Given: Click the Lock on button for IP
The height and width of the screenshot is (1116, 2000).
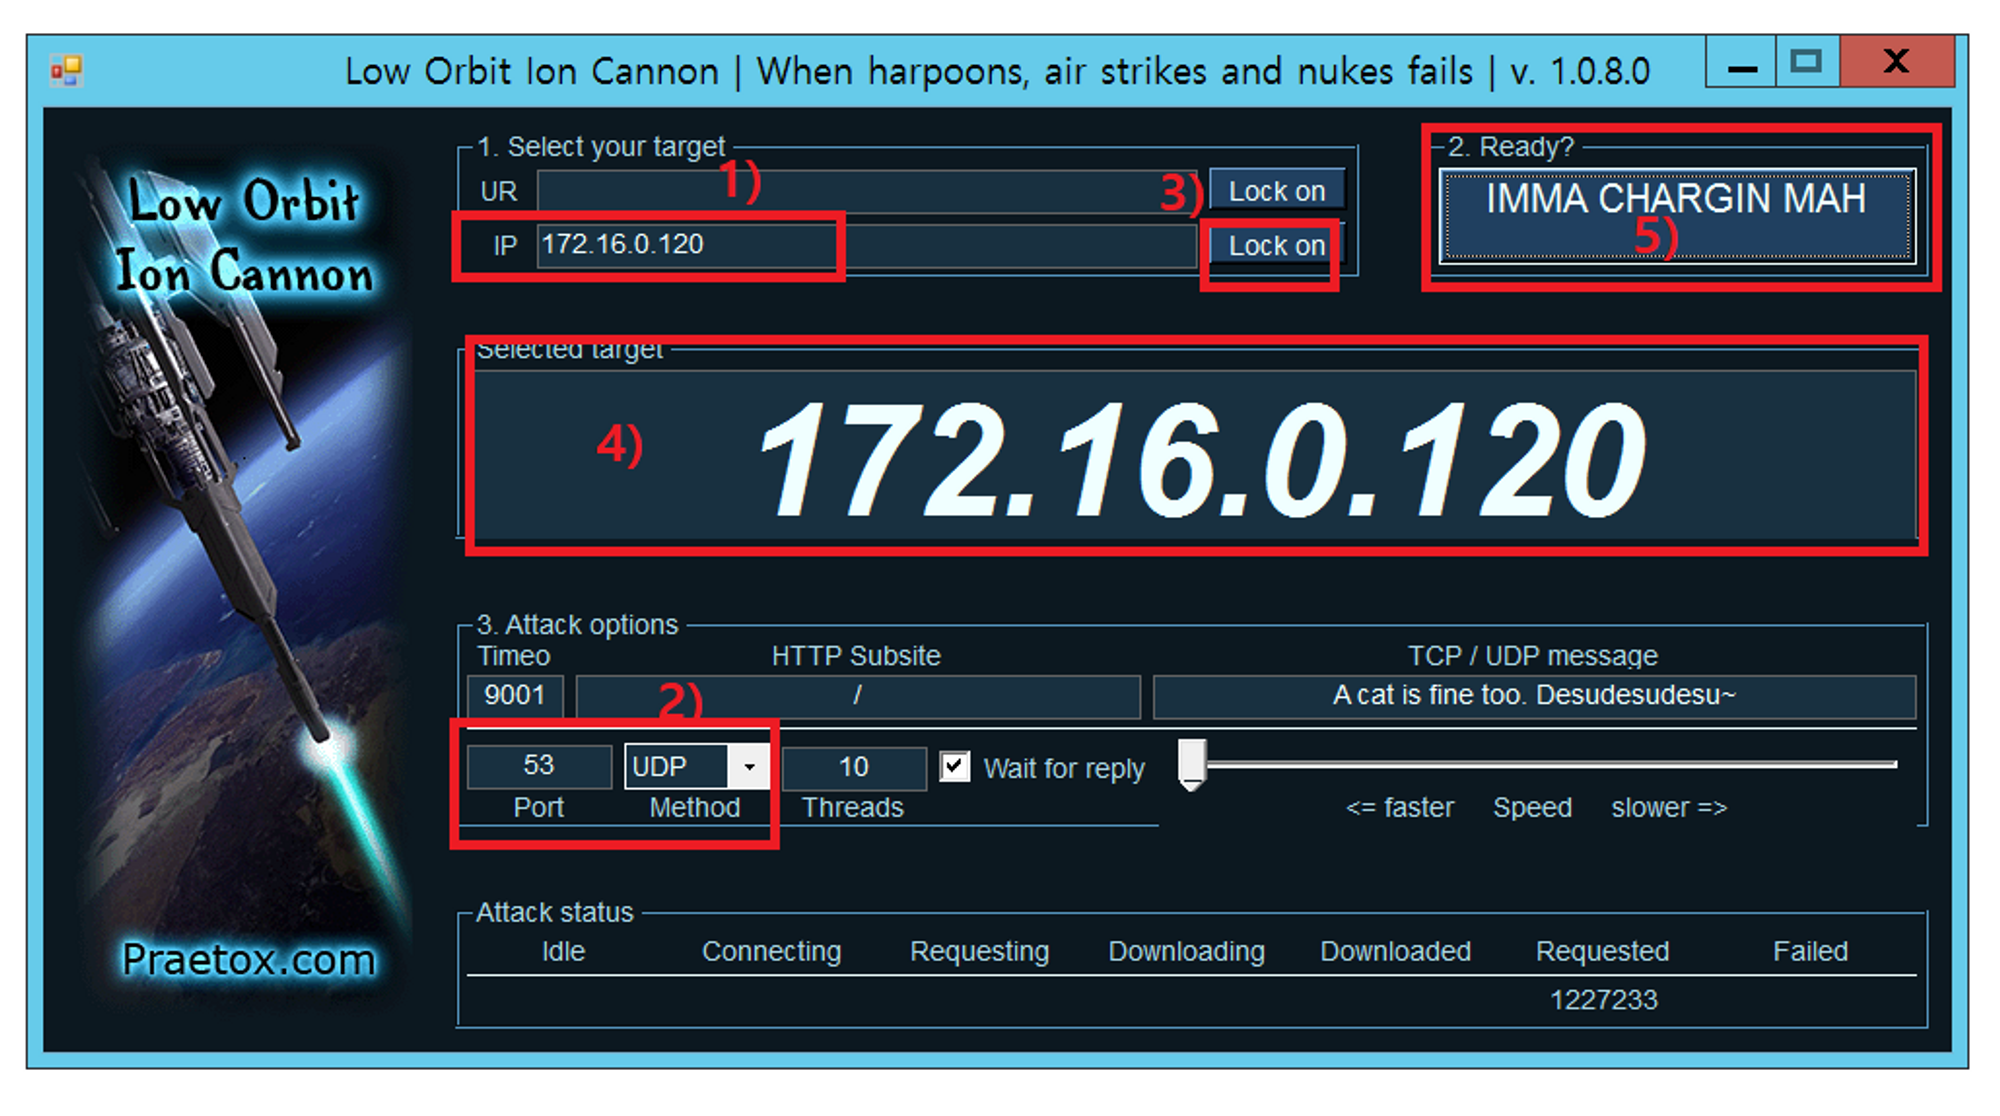Looking at the screenshot, I should tap(1277, 245).
